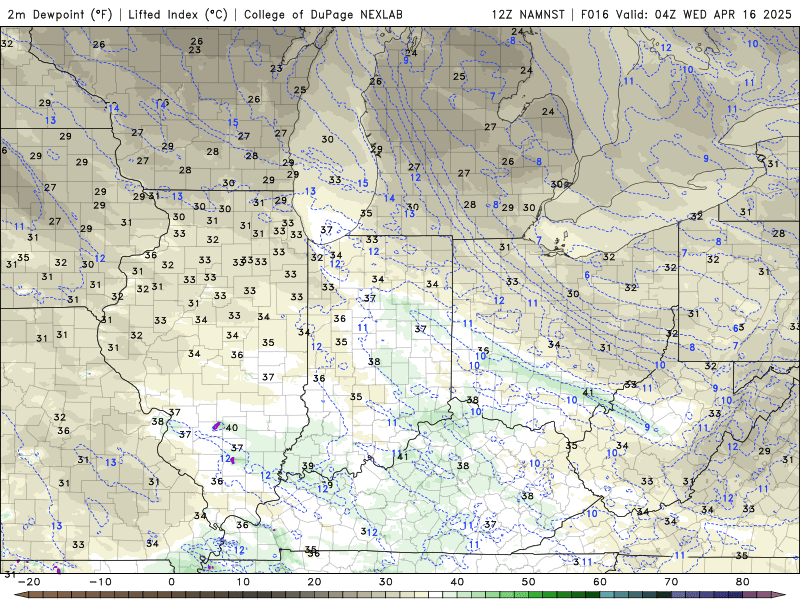Click the '70' color scale label

671,582
